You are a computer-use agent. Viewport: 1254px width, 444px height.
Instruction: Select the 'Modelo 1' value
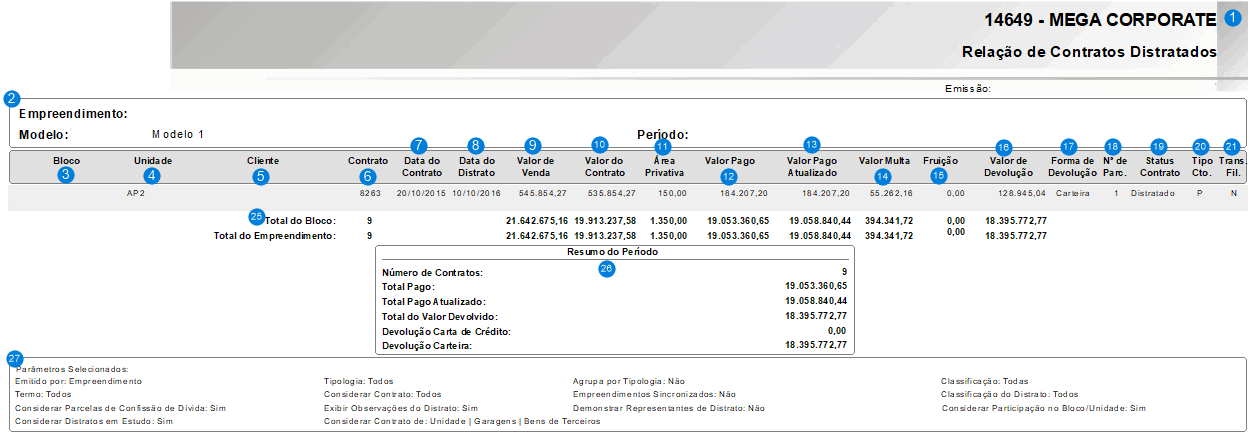pos(178,133)
